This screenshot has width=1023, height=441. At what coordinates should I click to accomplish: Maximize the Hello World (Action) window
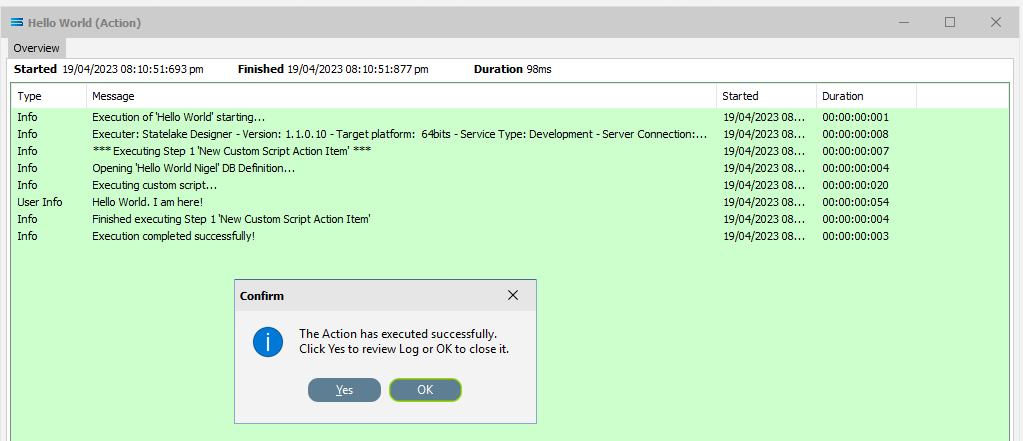(950, 22)
